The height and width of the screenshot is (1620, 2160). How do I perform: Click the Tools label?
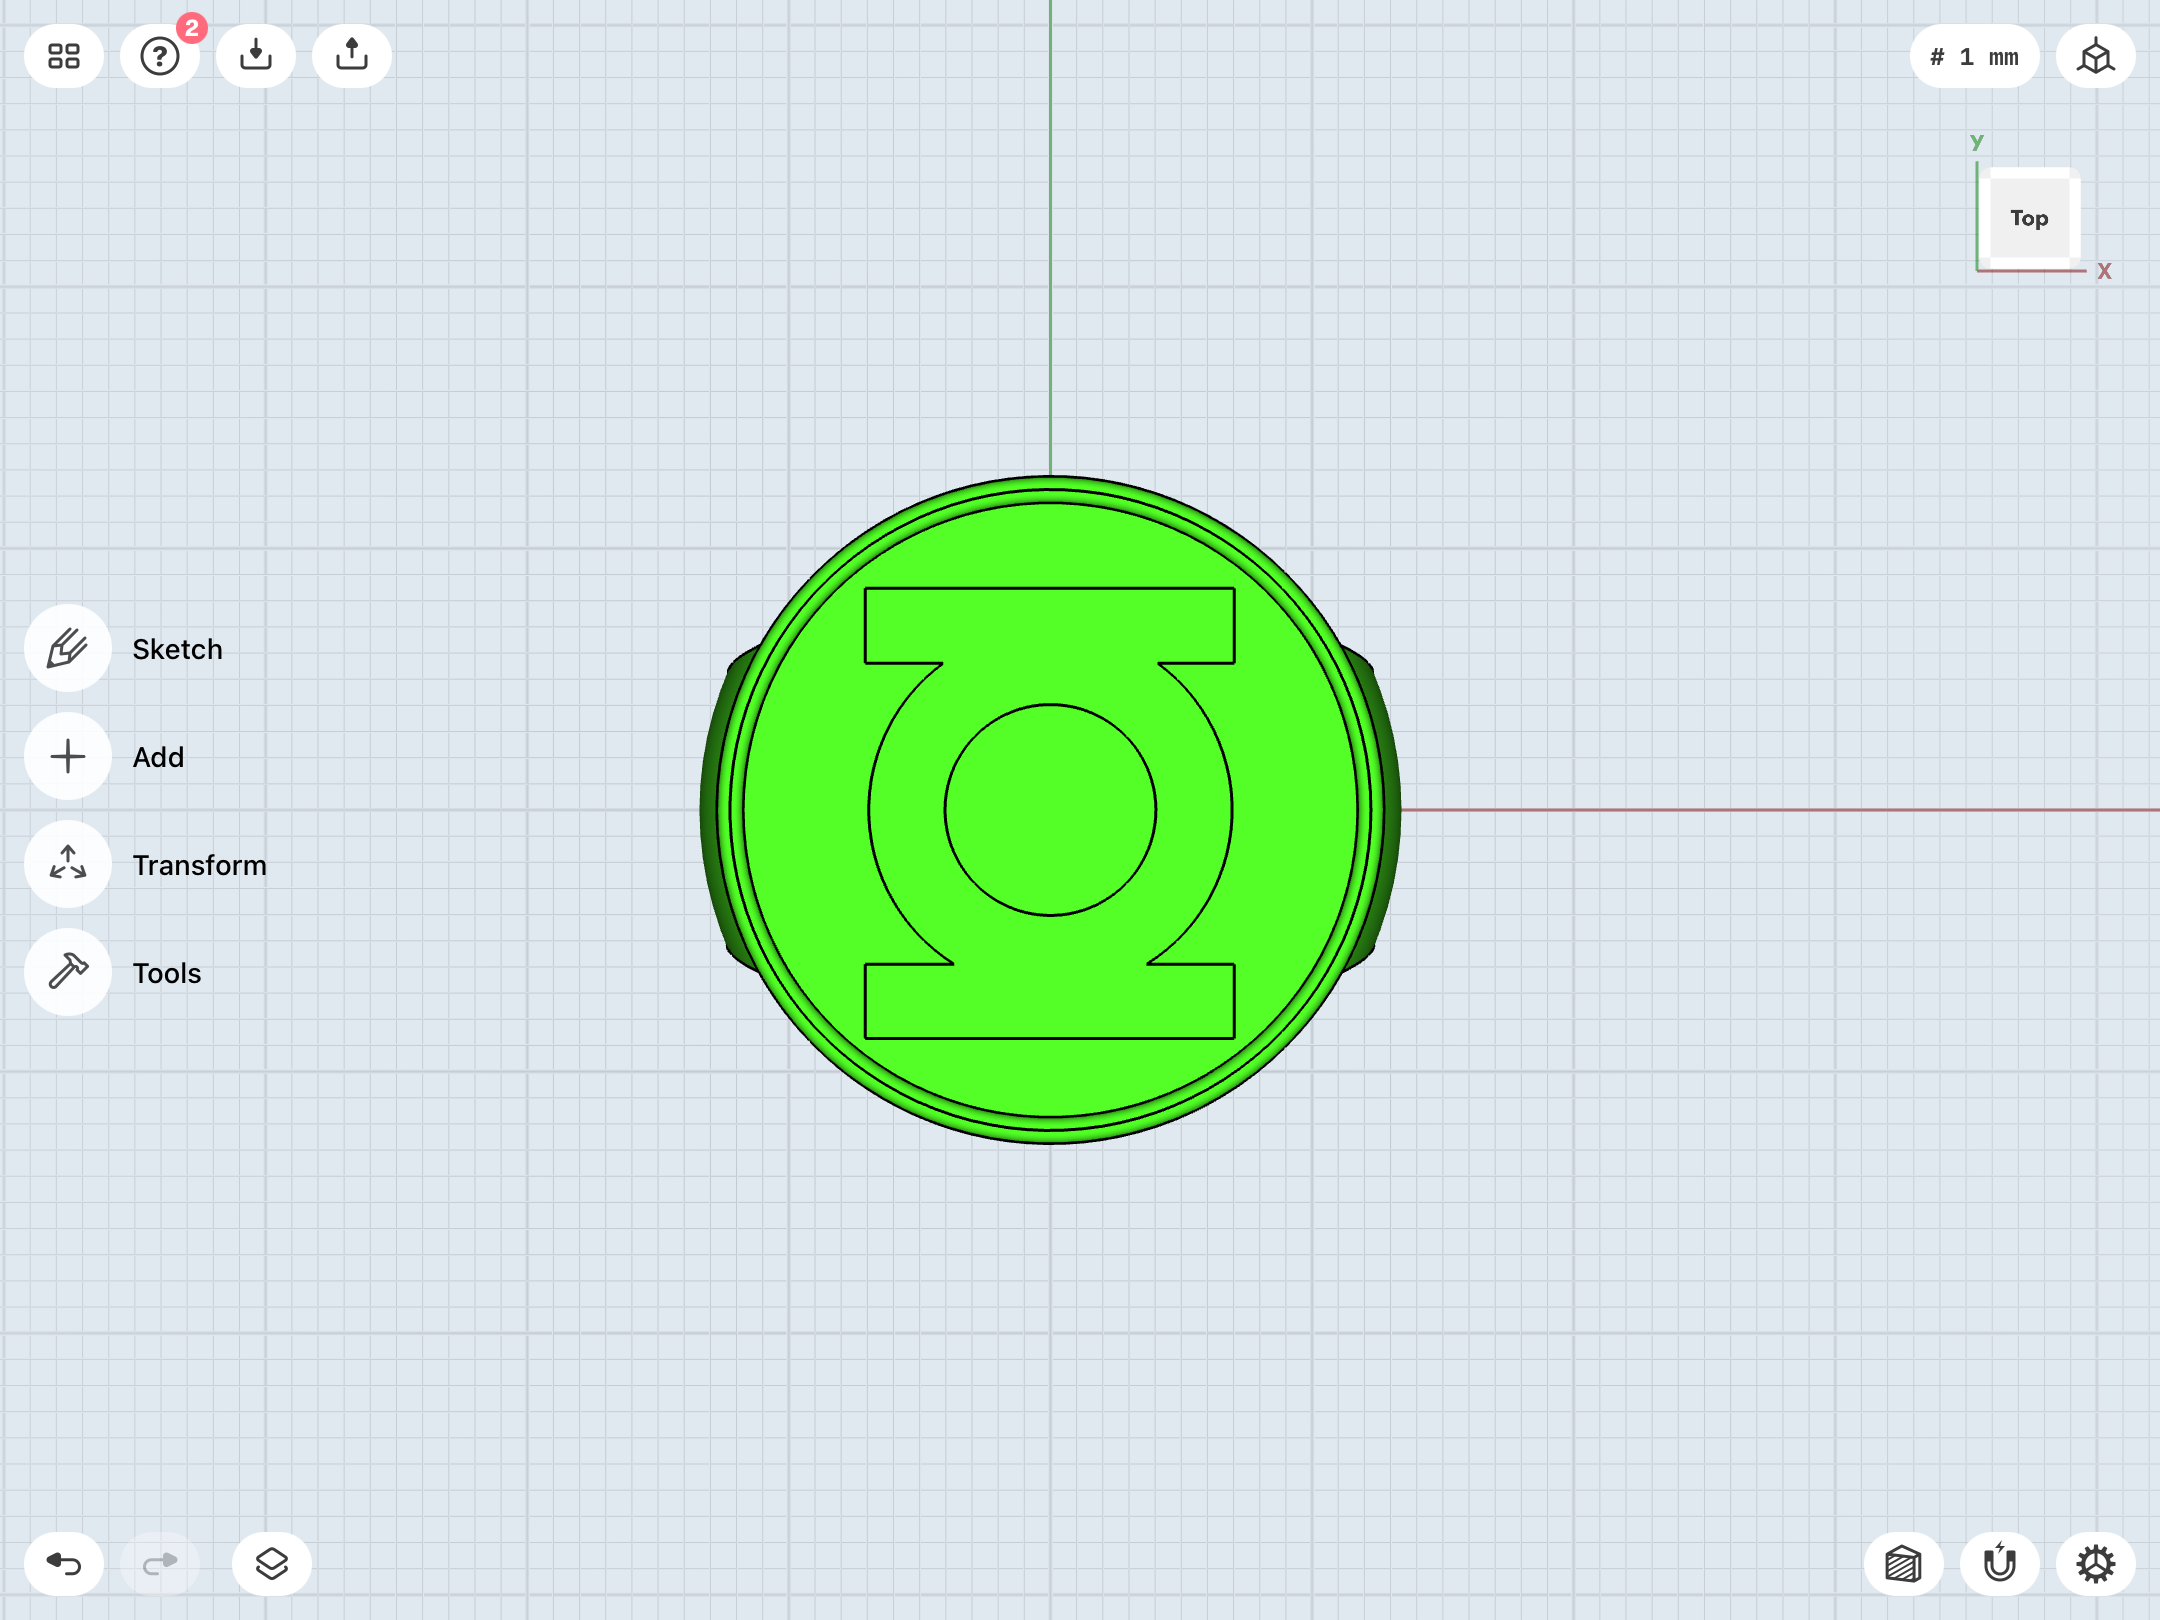tap(167, 973)
